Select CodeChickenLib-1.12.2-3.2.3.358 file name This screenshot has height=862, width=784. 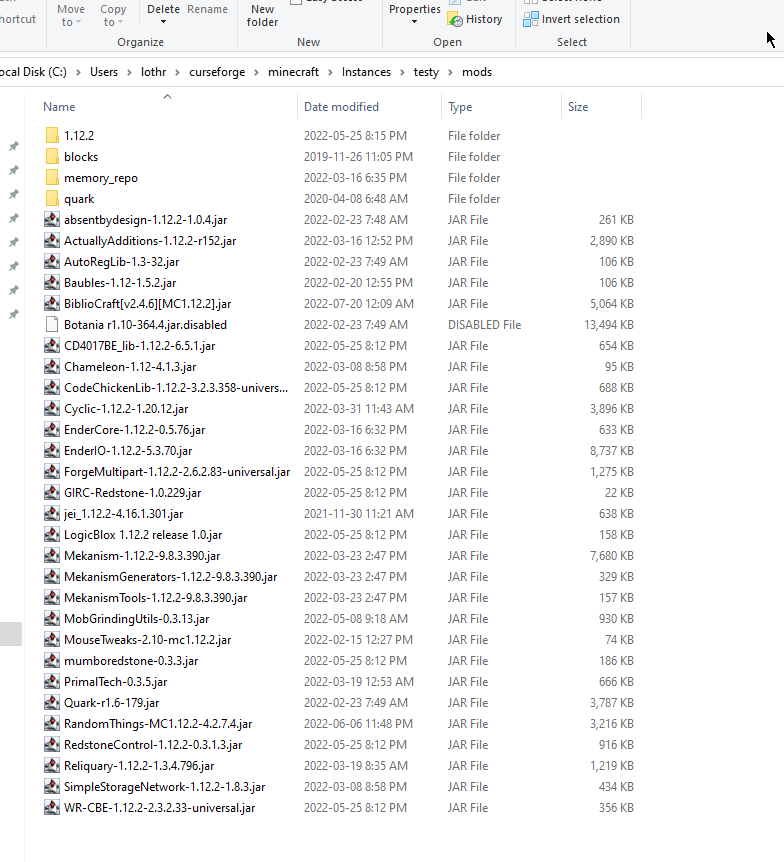176,388
